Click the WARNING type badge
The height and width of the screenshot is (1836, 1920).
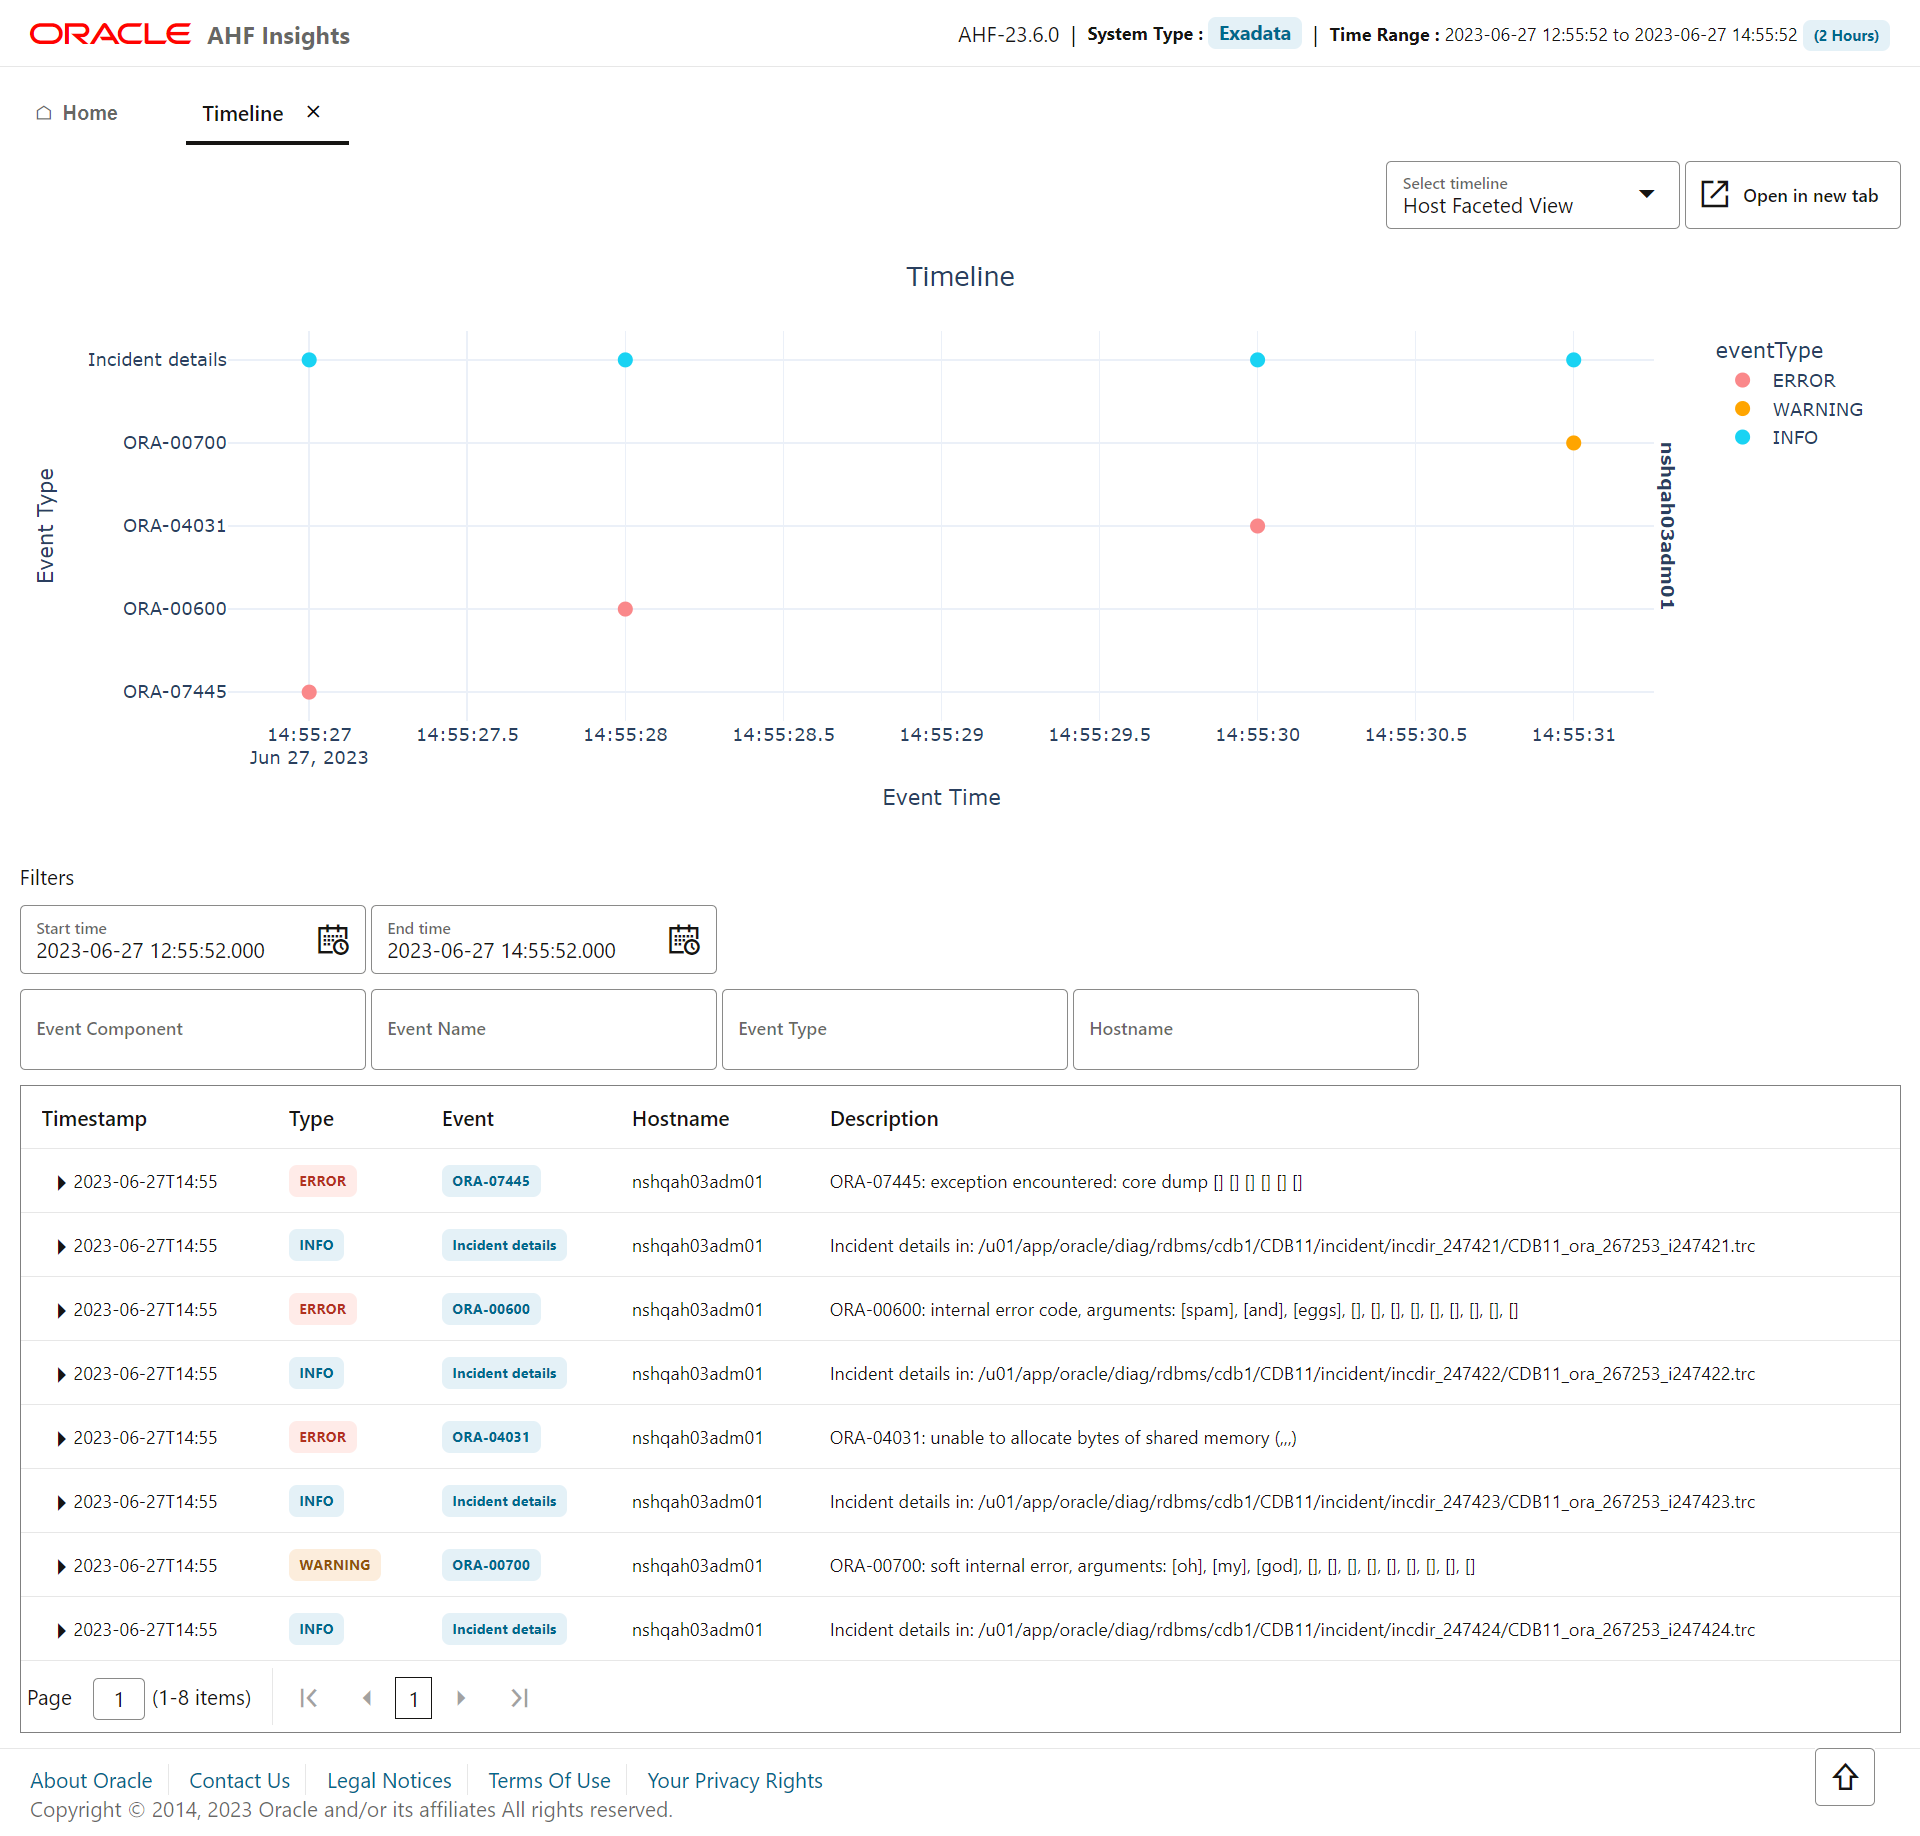tap(335, 1565)
